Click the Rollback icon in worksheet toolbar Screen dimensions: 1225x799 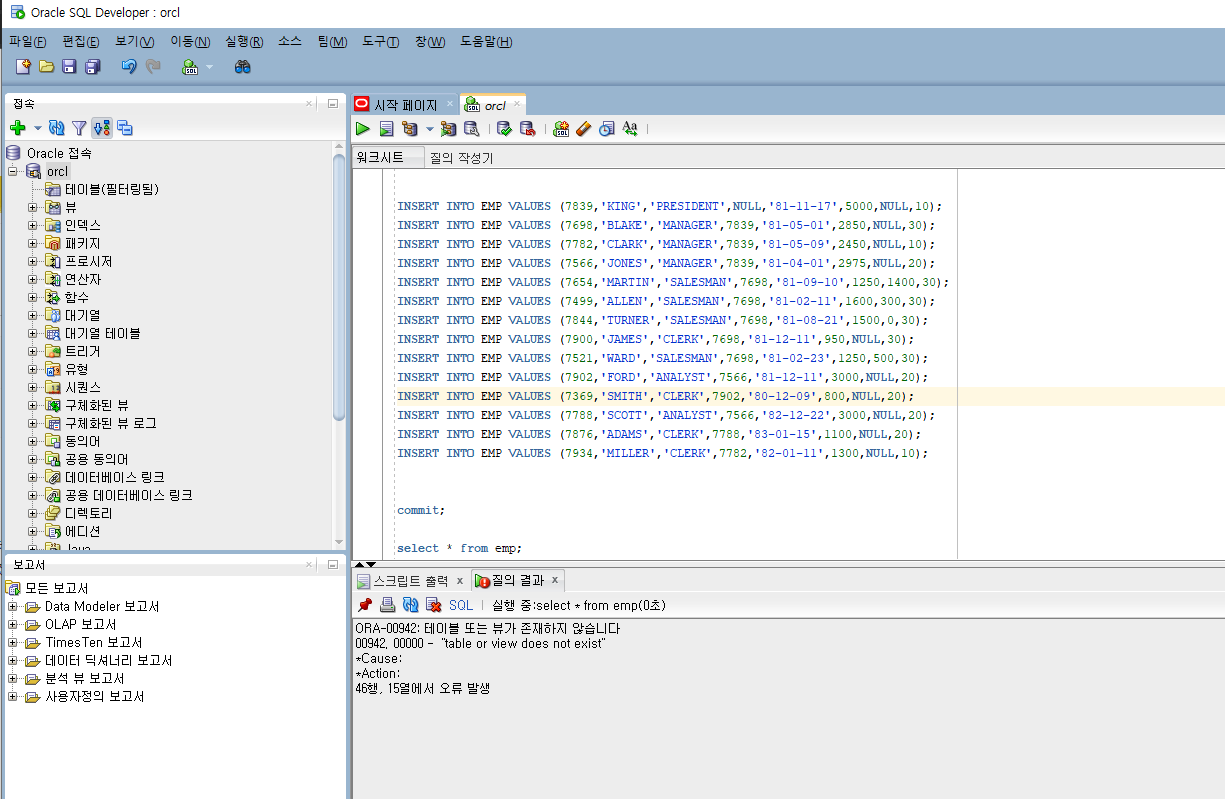click(527, 128)
